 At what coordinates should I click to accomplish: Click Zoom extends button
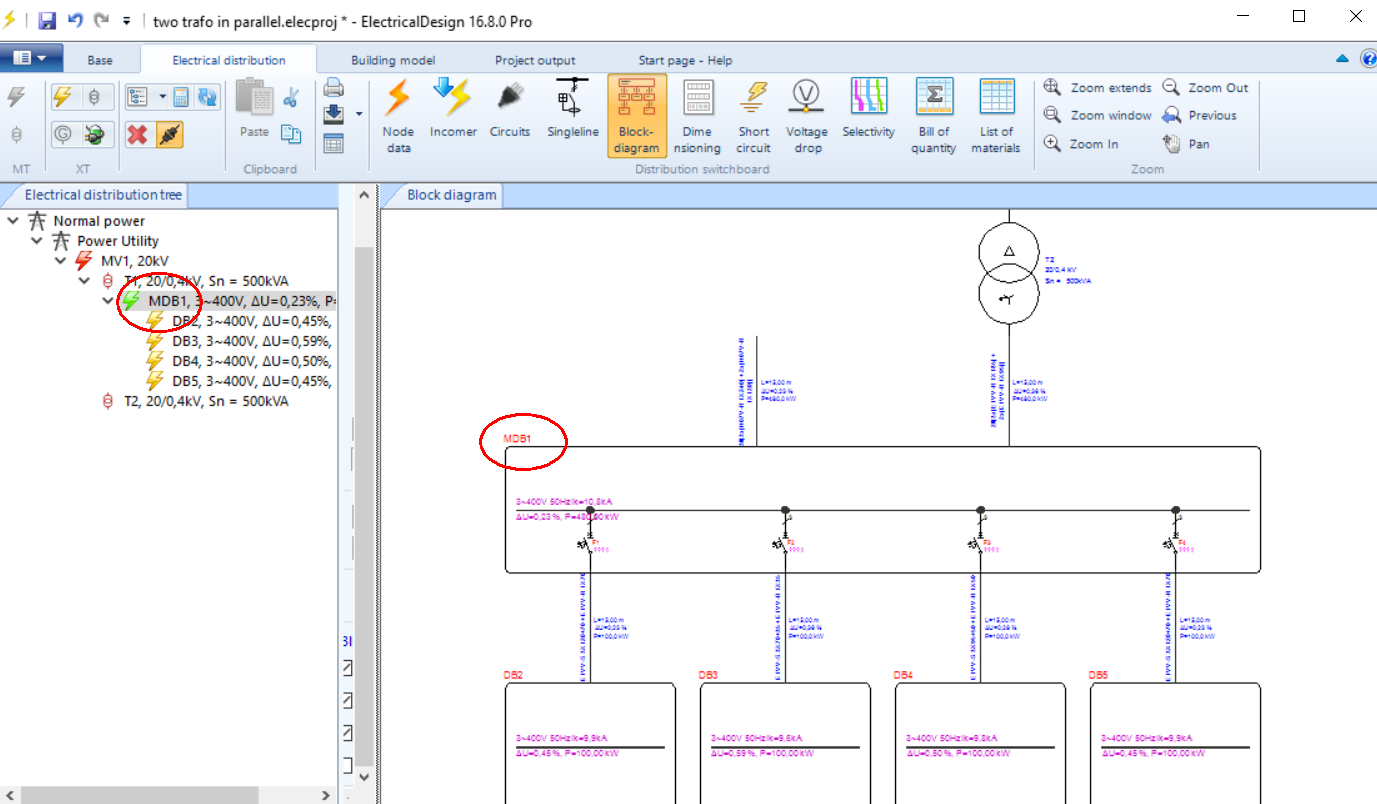1098,88
